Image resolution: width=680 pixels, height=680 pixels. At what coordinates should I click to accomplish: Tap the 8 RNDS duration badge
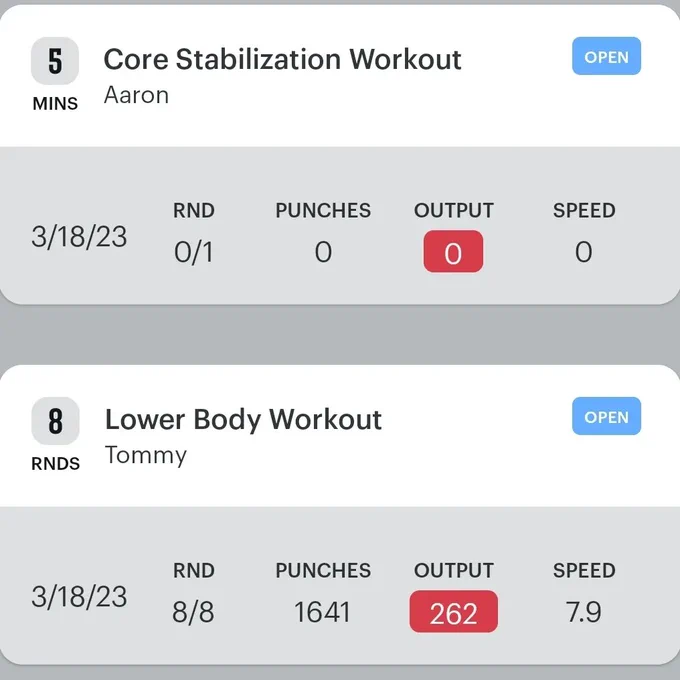click(x=56, y=435)
